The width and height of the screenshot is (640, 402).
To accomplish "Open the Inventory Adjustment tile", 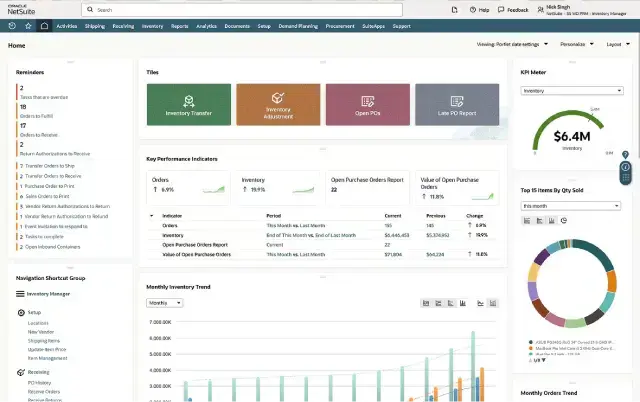I will [277, 105].
